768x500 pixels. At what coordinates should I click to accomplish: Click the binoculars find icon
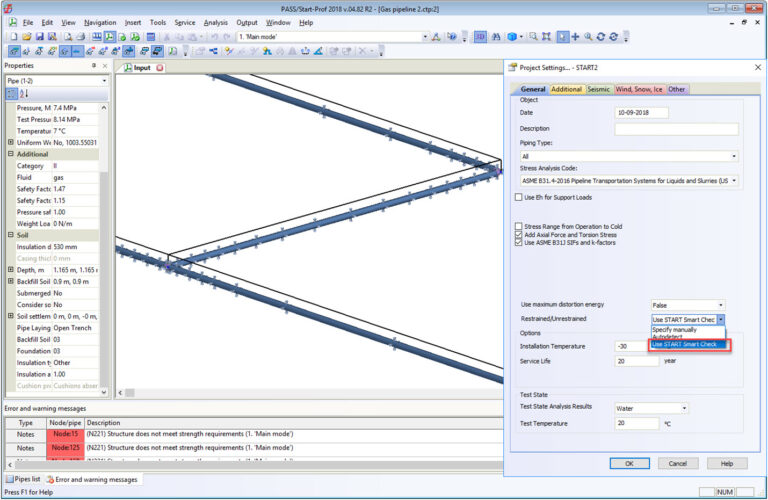click(496, 37)
